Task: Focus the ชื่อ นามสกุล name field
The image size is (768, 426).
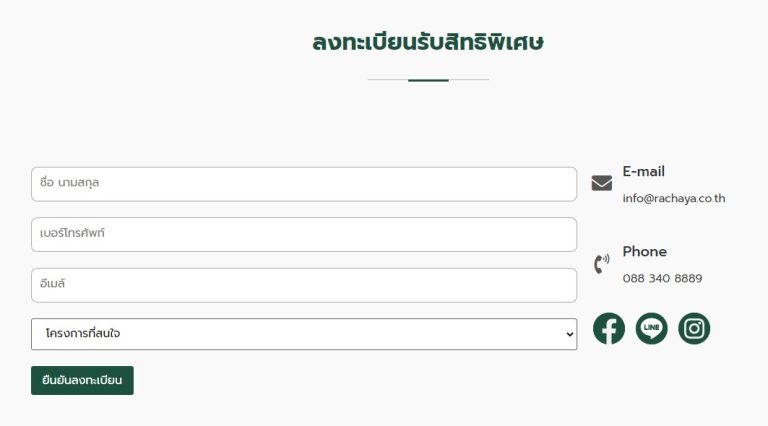Action: [304, 184]
